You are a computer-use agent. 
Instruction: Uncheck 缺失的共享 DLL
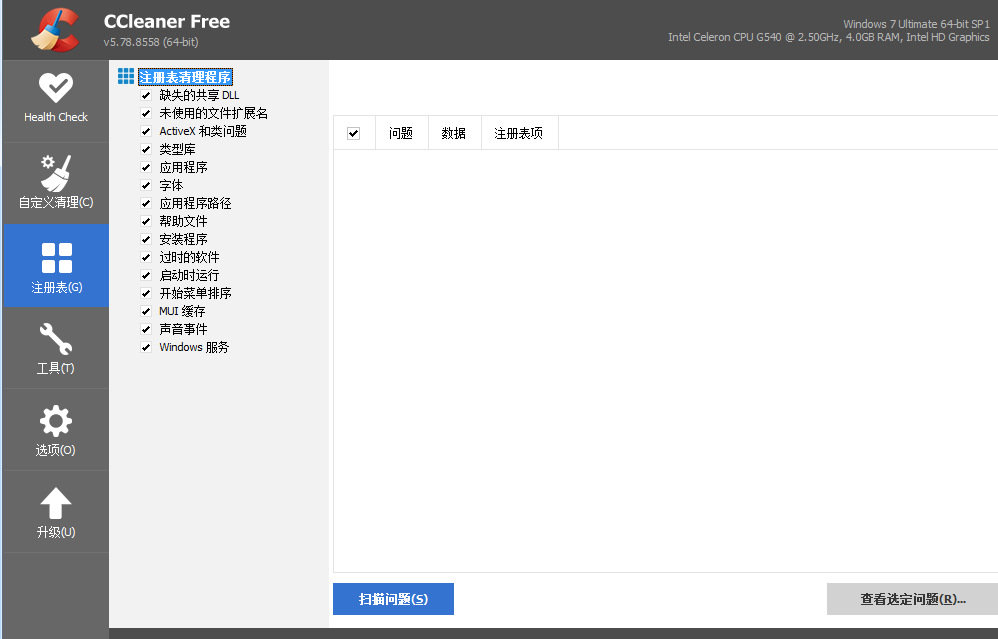pos(146,94)
